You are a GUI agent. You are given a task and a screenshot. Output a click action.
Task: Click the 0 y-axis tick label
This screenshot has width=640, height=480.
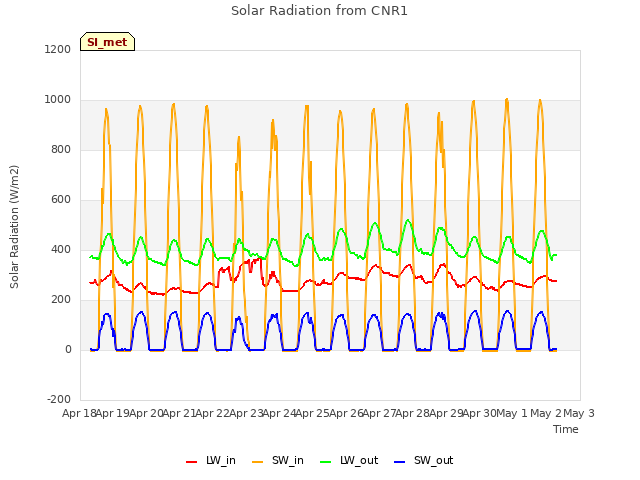(x=68, y=349)
